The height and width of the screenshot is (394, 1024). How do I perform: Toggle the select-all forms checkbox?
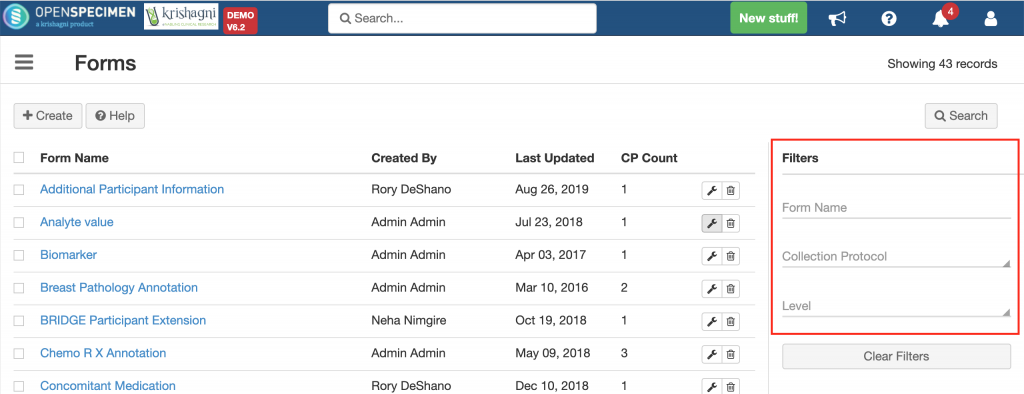coord(19,157)
